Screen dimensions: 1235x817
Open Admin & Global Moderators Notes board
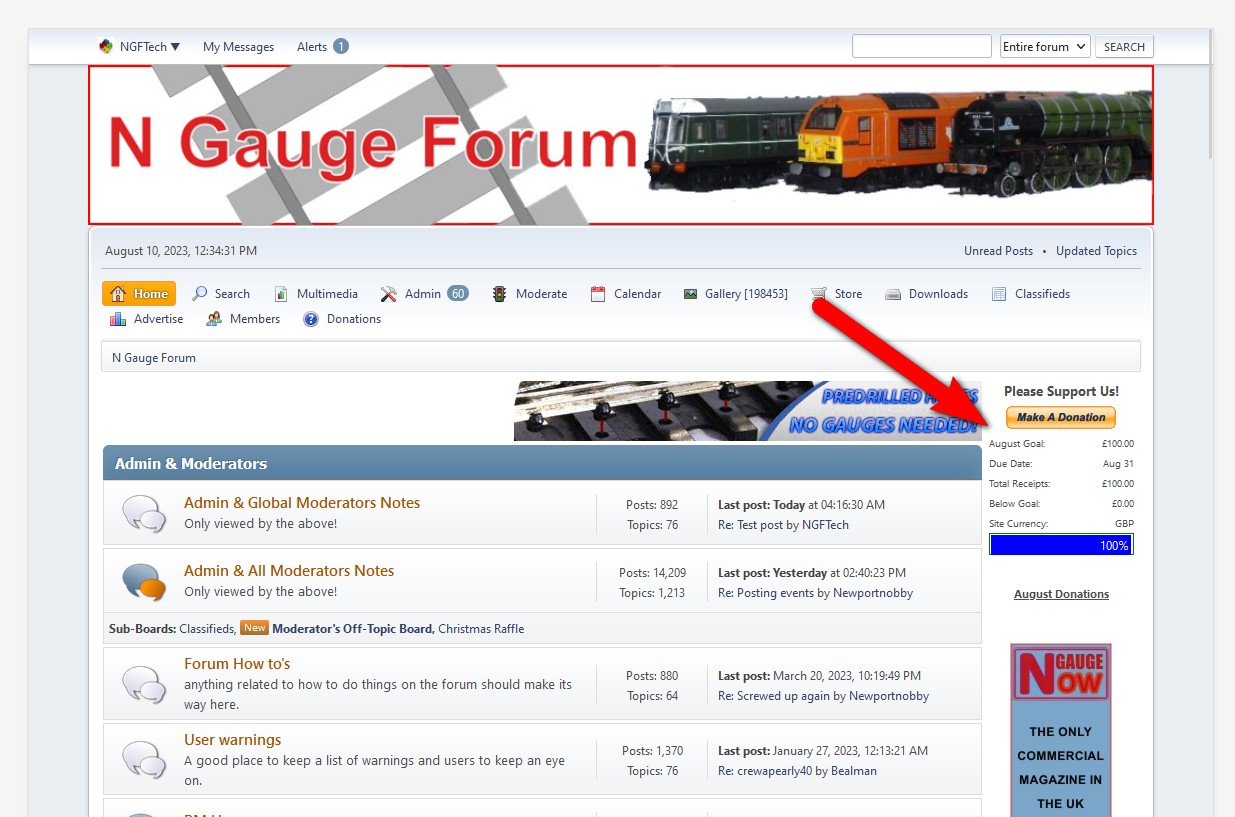point(302,503)
